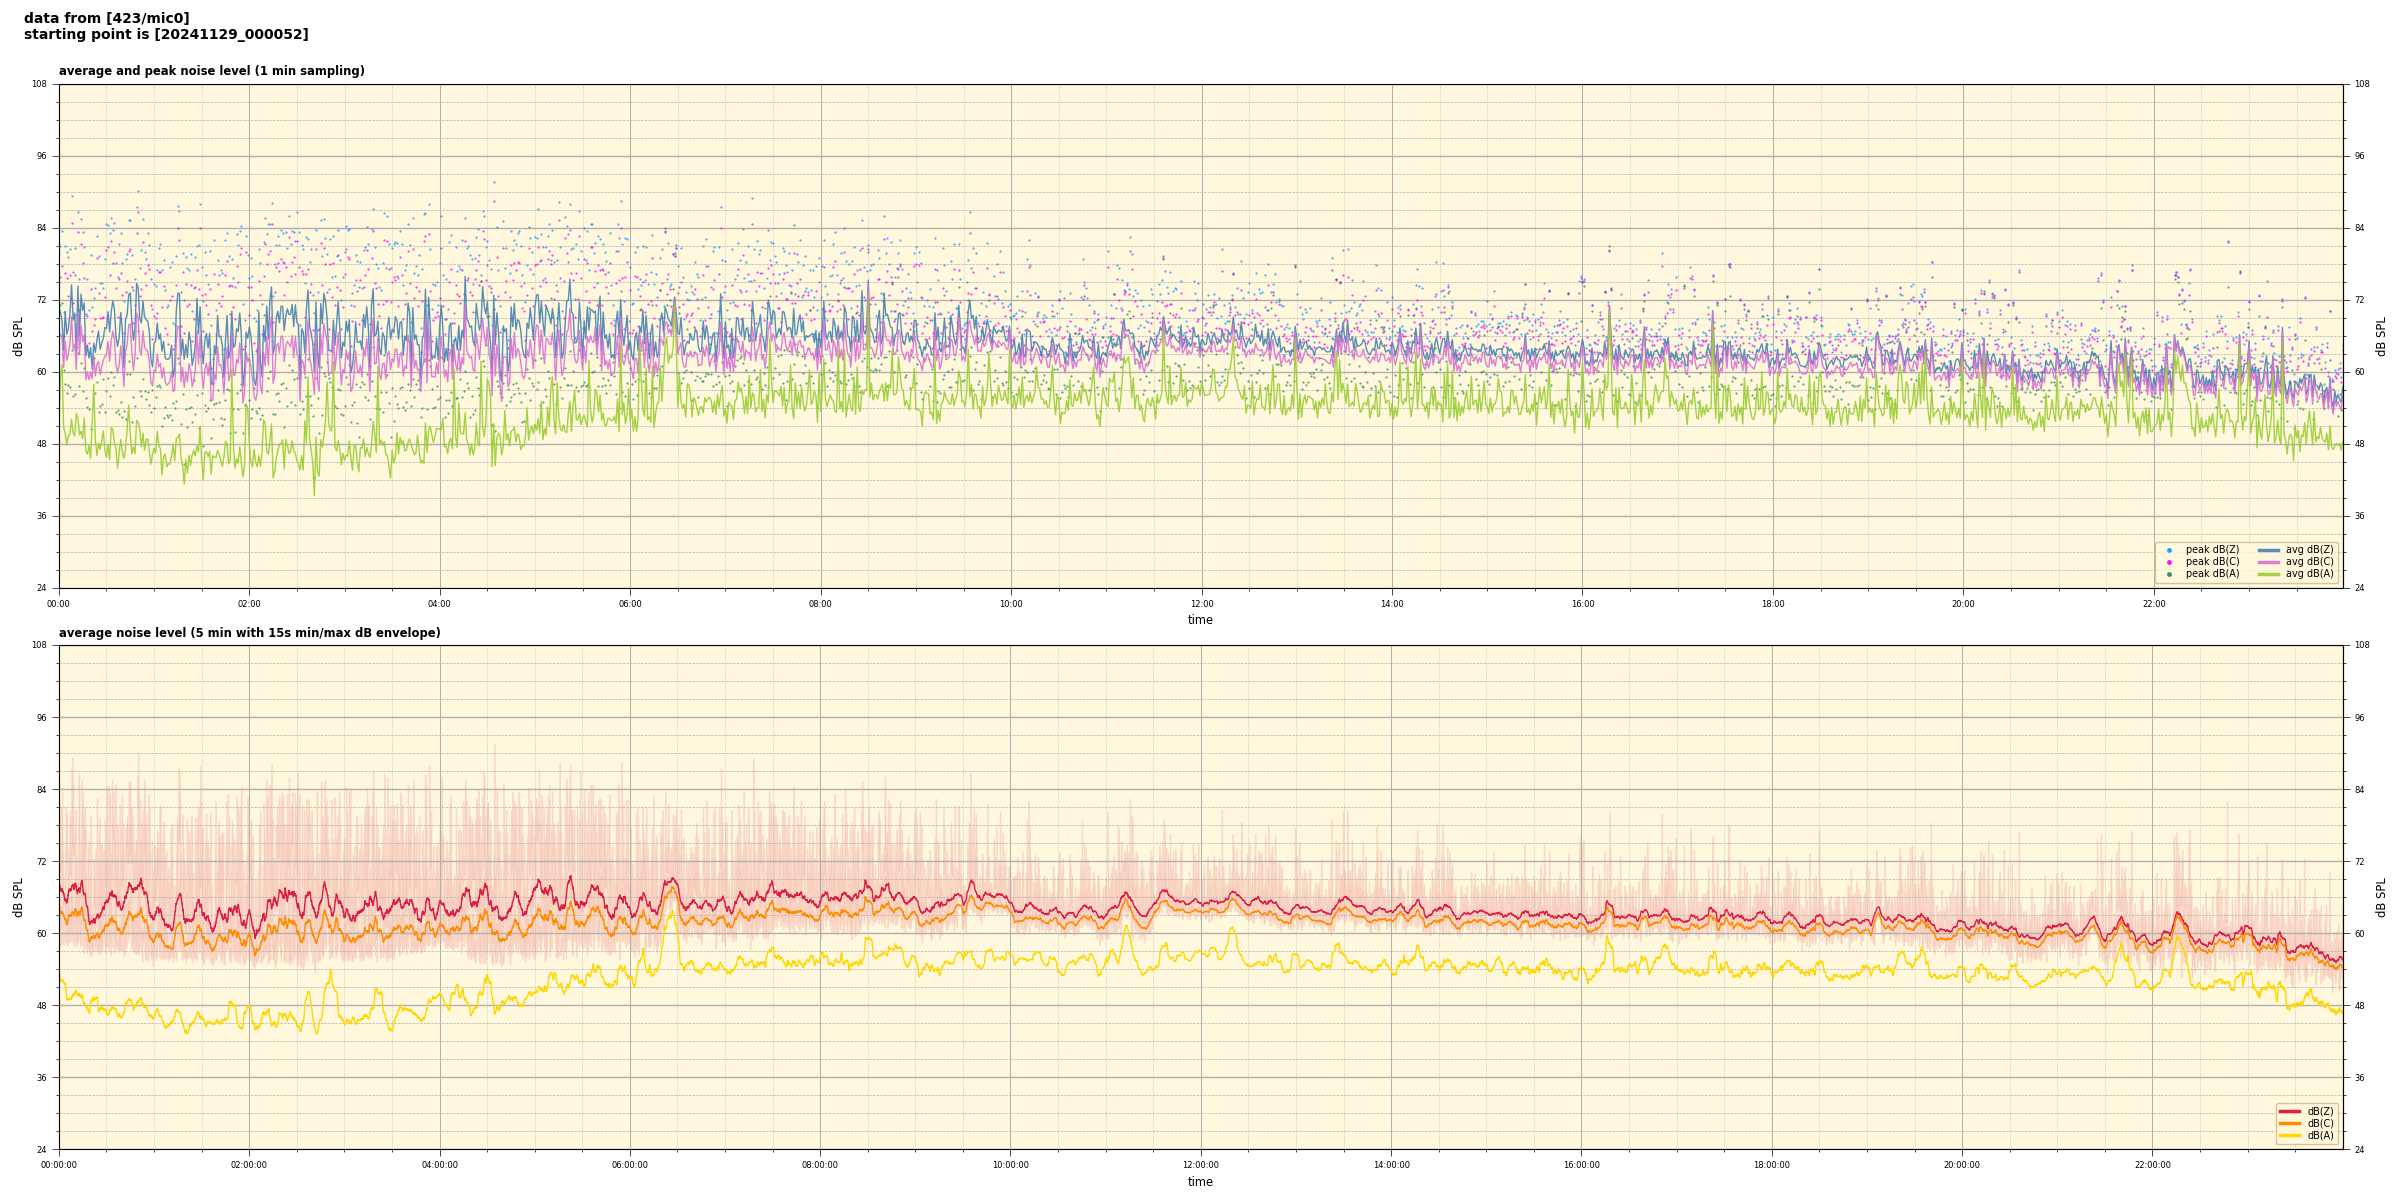This screenshot has width=2400, height=1200.
Task: Click the 12:00 tick on top chart's time axis
Action: click(1201, 604)
